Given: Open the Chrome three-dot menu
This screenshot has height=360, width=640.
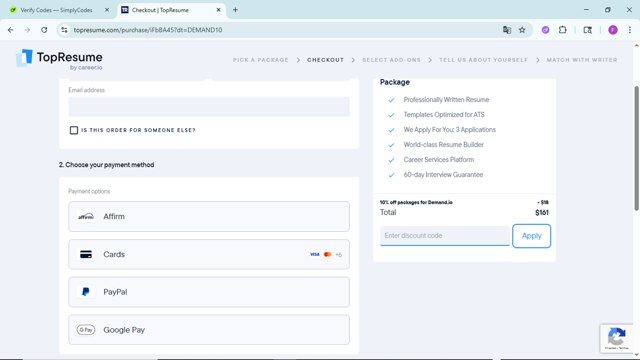Looking at the screenshot, I should [630, 30].
